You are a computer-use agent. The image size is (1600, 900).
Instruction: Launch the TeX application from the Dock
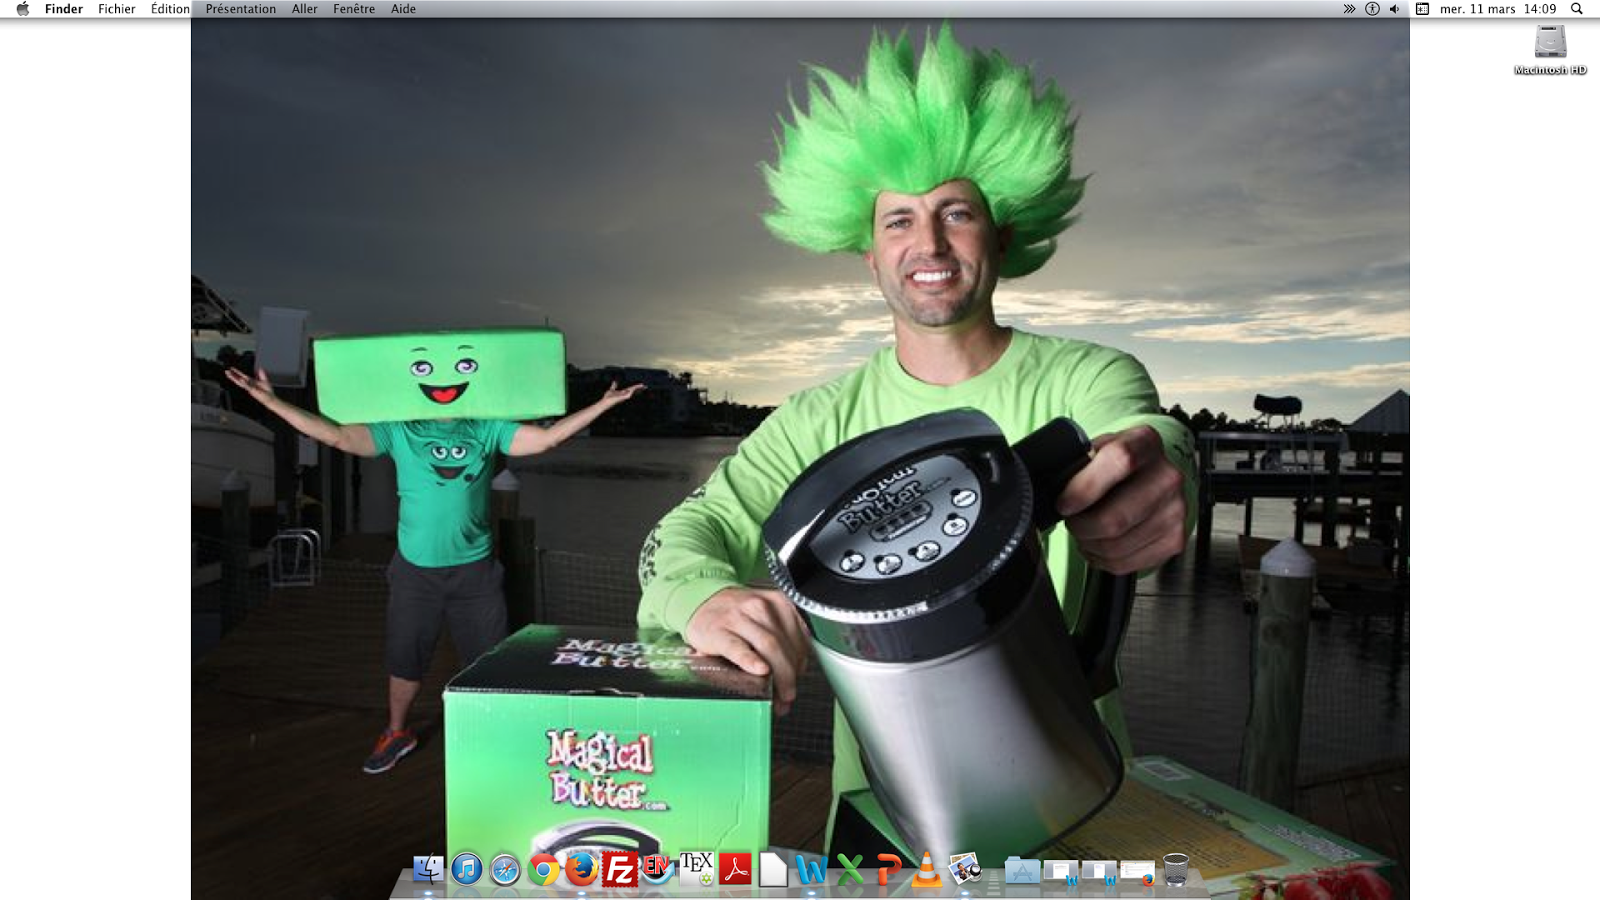pos(697,869)
